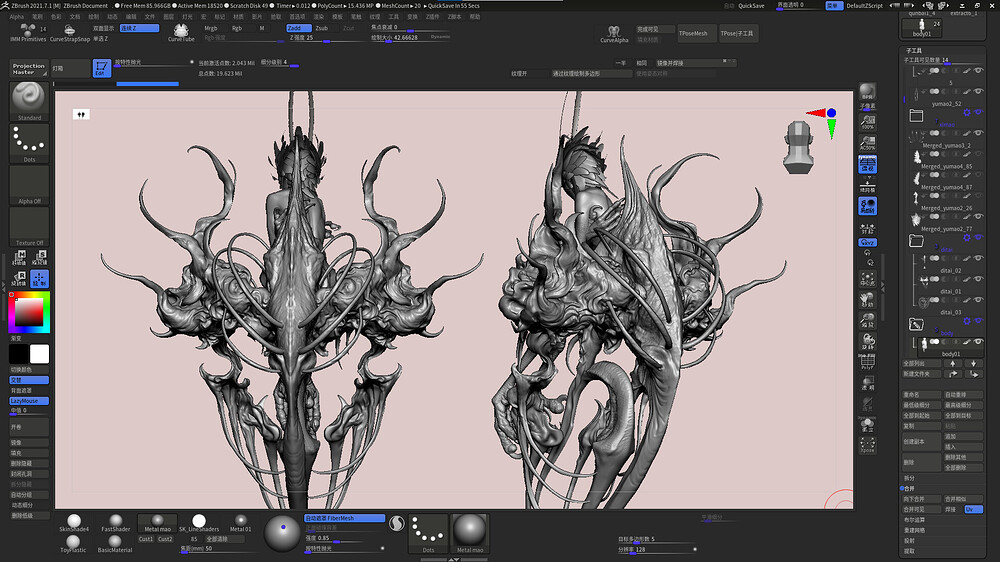Open the Texture Off slot
This screenshot has height=562, width=1000.
(29, 226)
